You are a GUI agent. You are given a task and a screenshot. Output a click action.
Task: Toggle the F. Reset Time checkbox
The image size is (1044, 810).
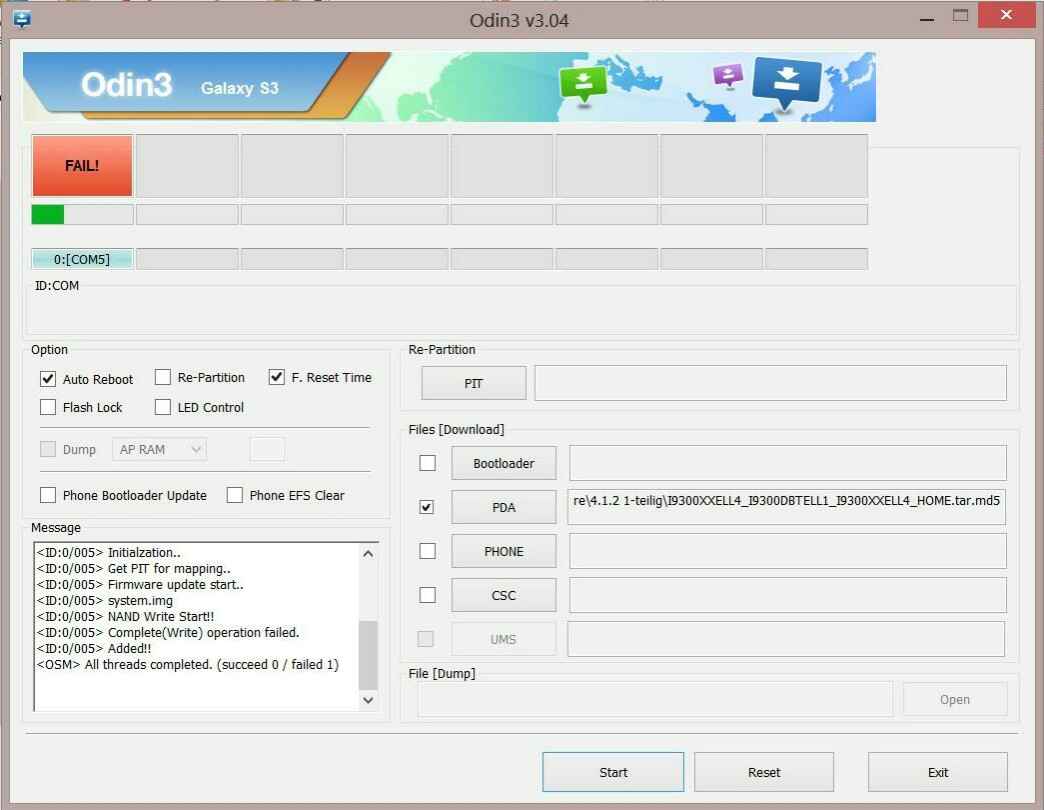pyautogui.click(x=277, y=378)
